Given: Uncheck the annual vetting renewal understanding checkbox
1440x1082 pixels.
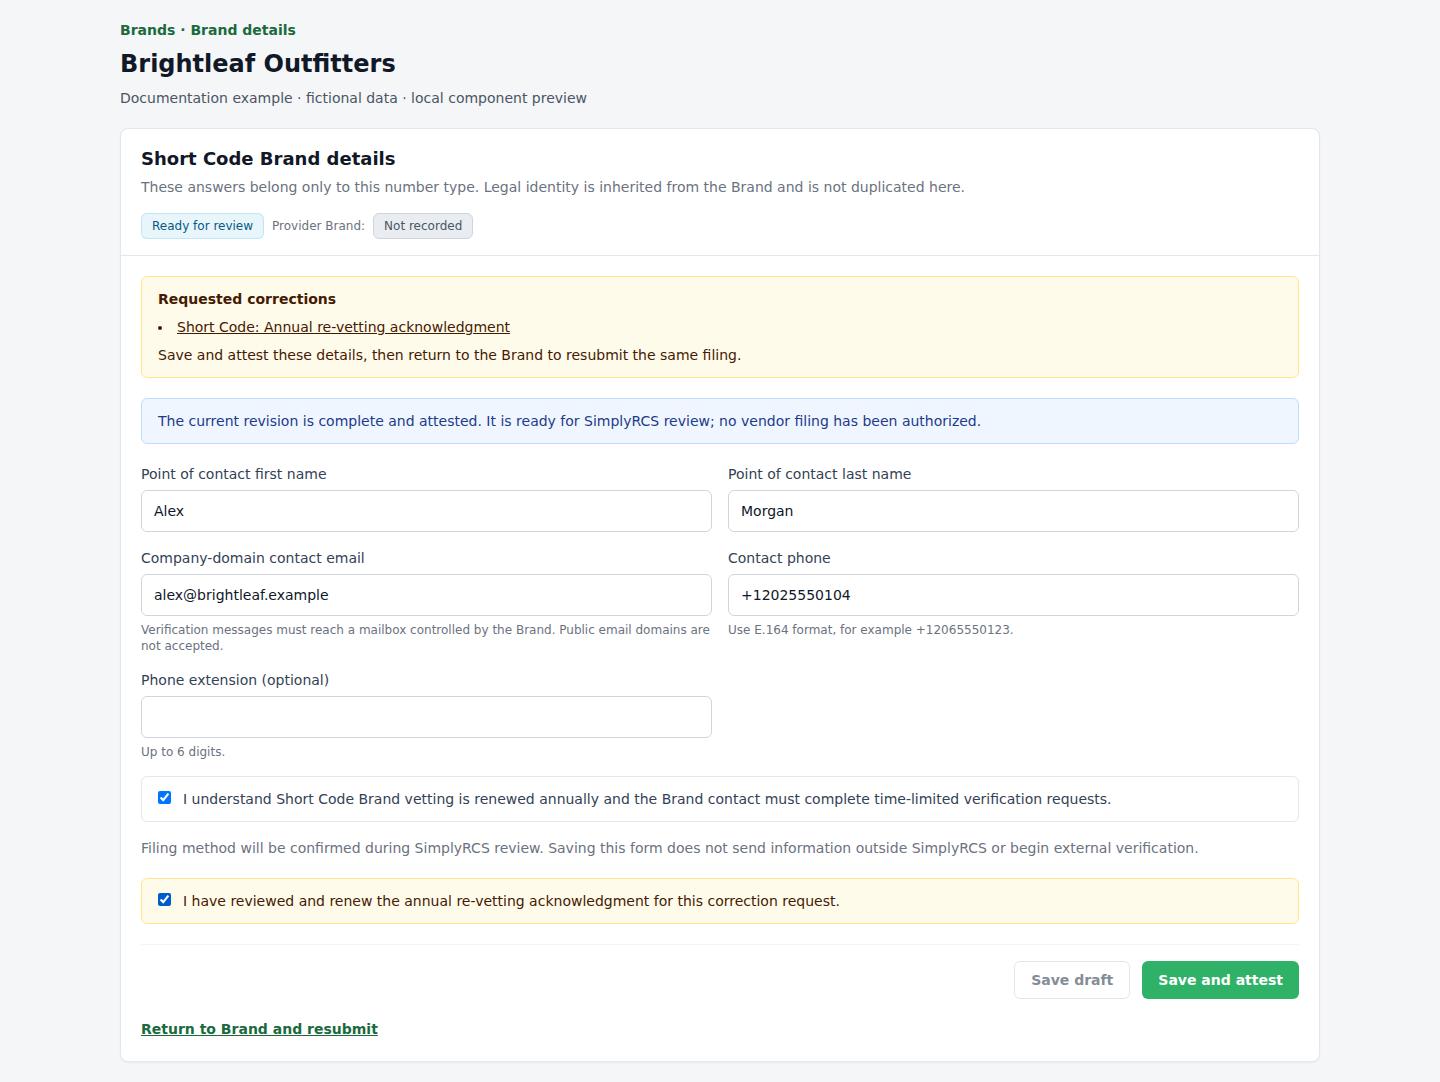Looking at the screenshot, I should [x=165, y=798].
